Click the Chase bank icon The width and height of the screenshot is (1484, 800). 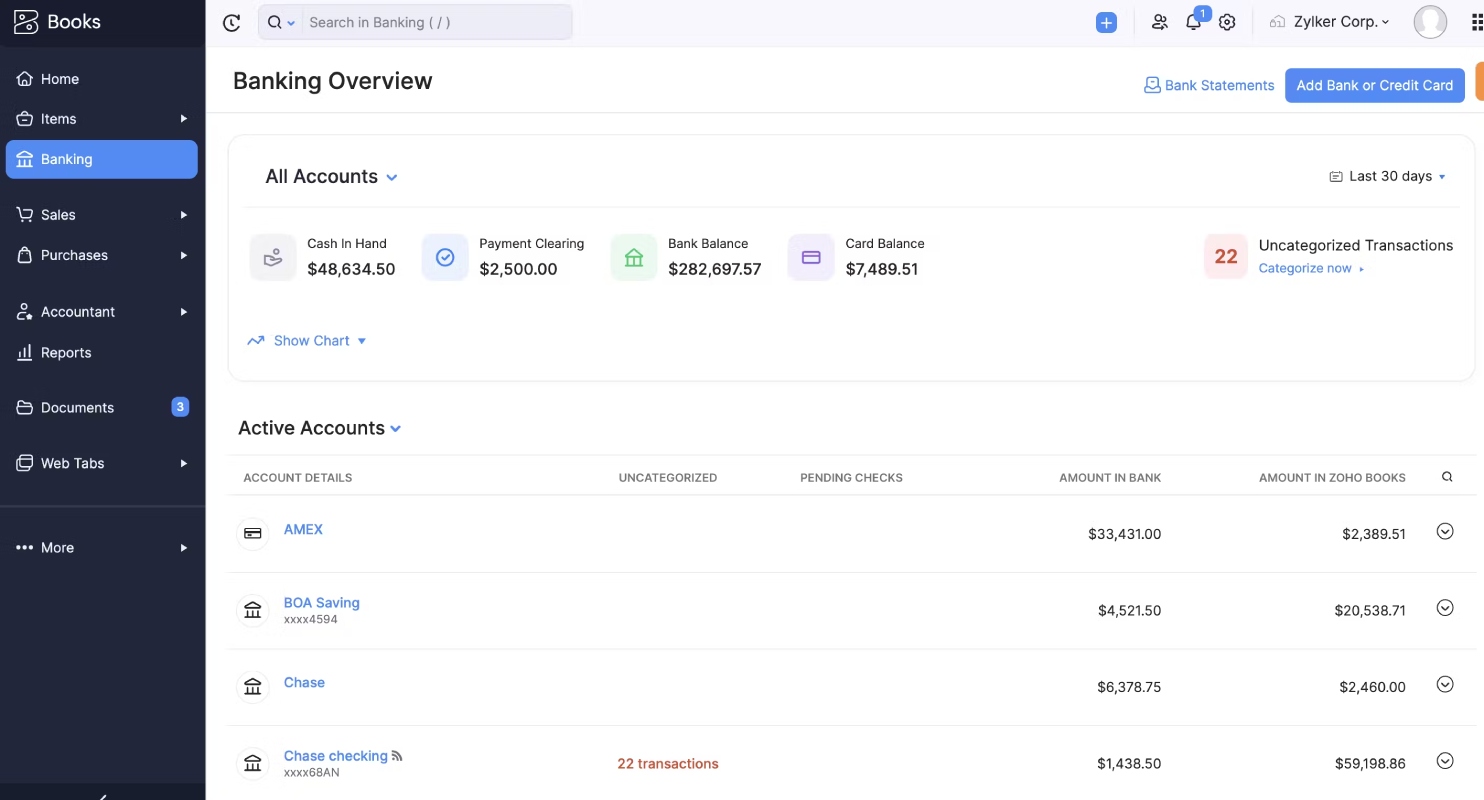click(253, 687)
